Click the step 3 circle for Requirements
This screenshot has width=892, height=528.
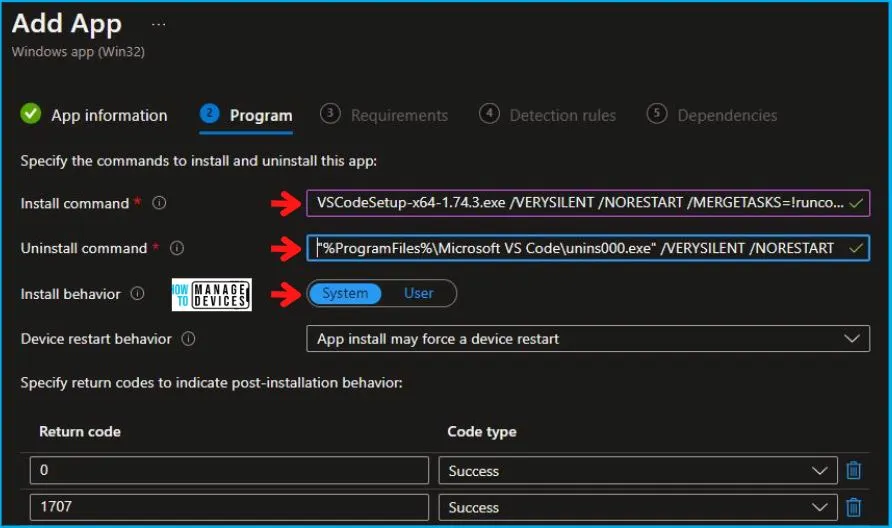pyautogui.click(x=330, y=113)
